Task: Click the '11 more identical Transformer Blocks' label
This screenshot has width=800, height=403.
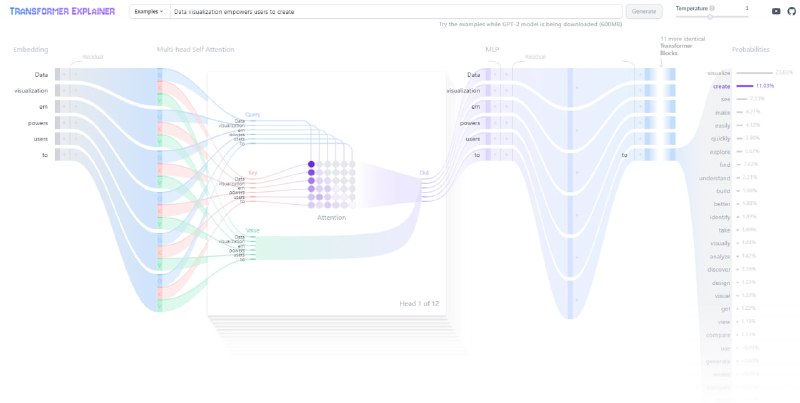Action: click(683, 46)
